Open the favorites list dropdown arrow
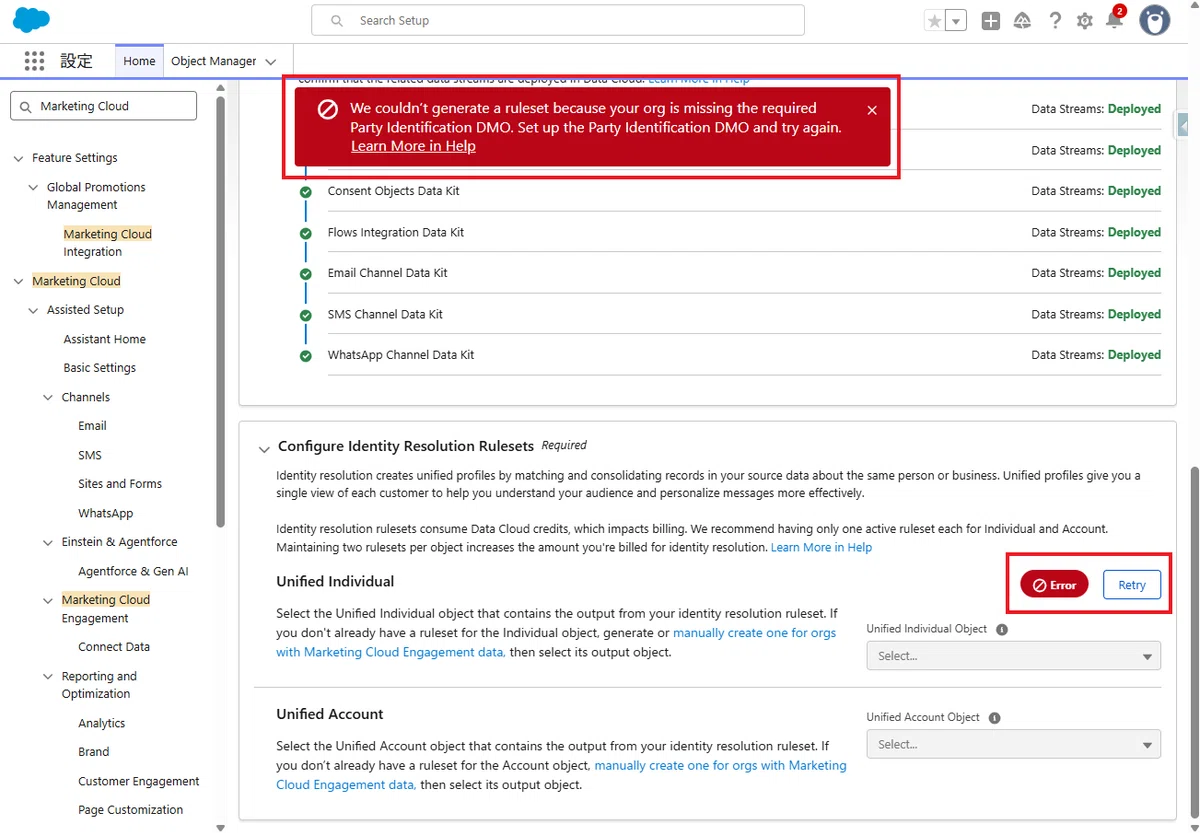1200x833 pixels. point(956,21)
